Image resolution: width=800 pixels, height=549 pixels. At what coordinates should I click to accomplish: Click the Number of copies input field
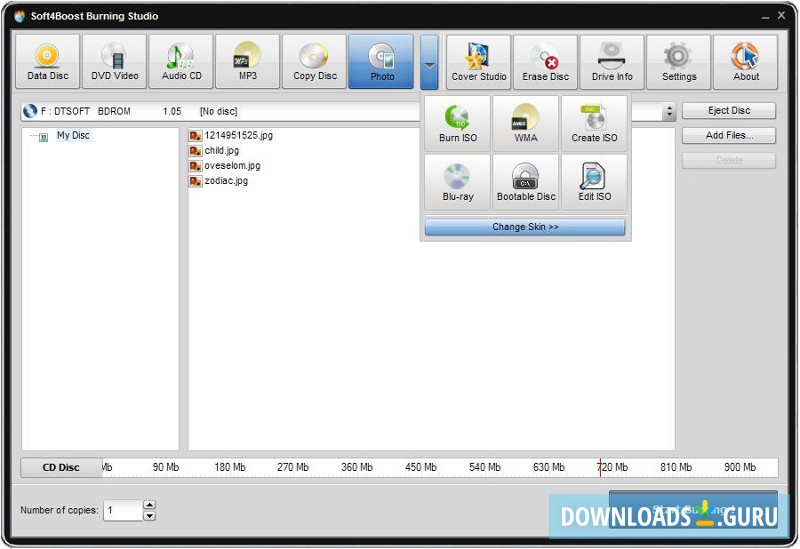(x=123, y=510)
